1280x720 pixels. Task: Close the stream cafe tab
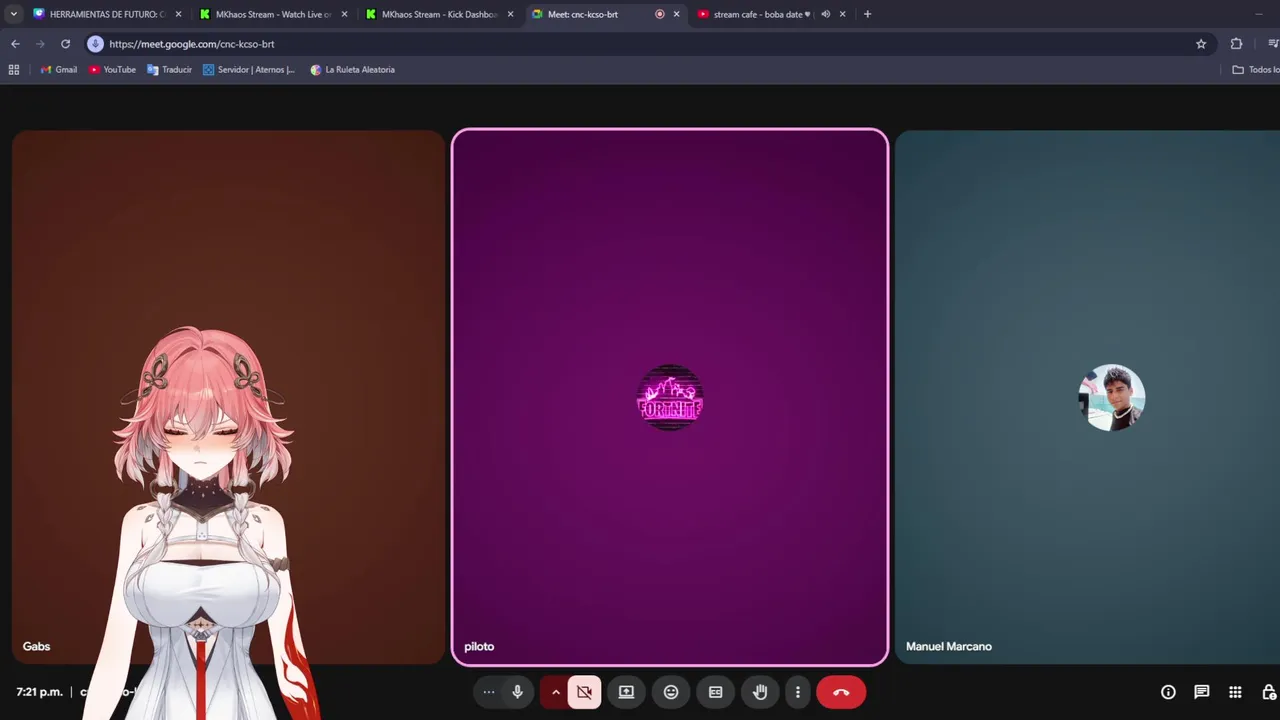point(842,14)
